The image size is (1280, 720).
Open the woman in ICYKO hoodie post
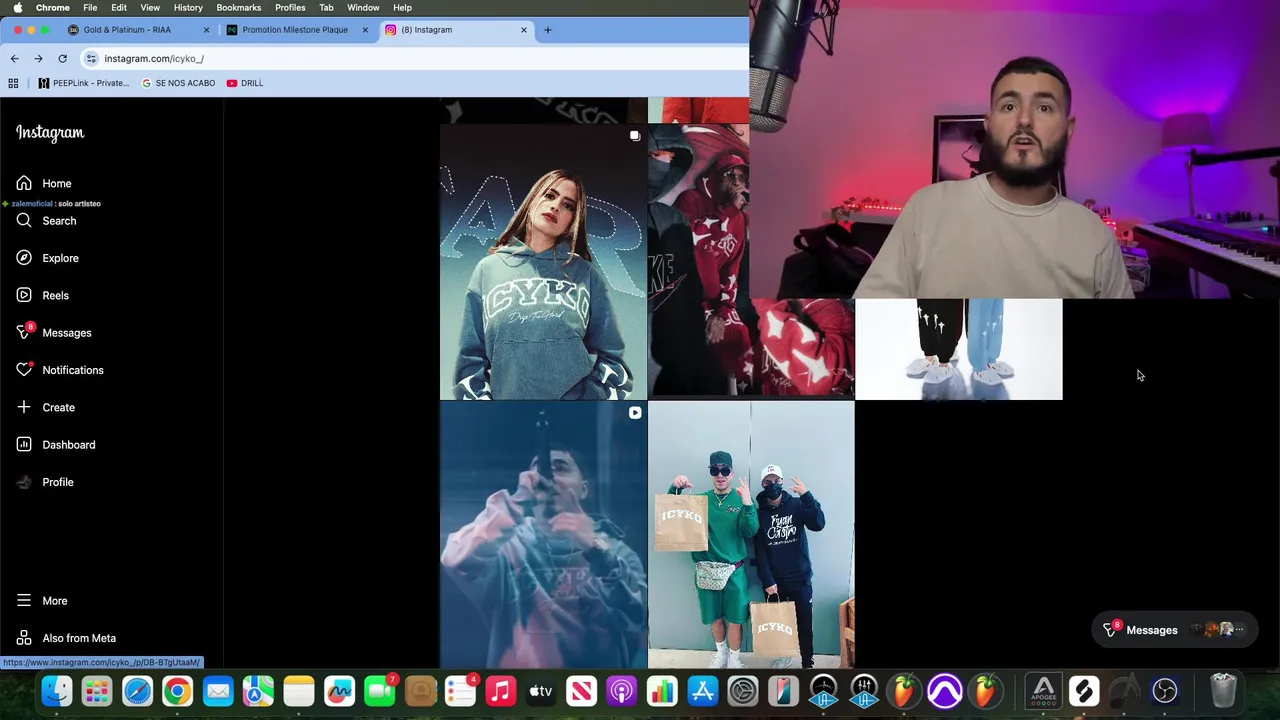[543, 262]
